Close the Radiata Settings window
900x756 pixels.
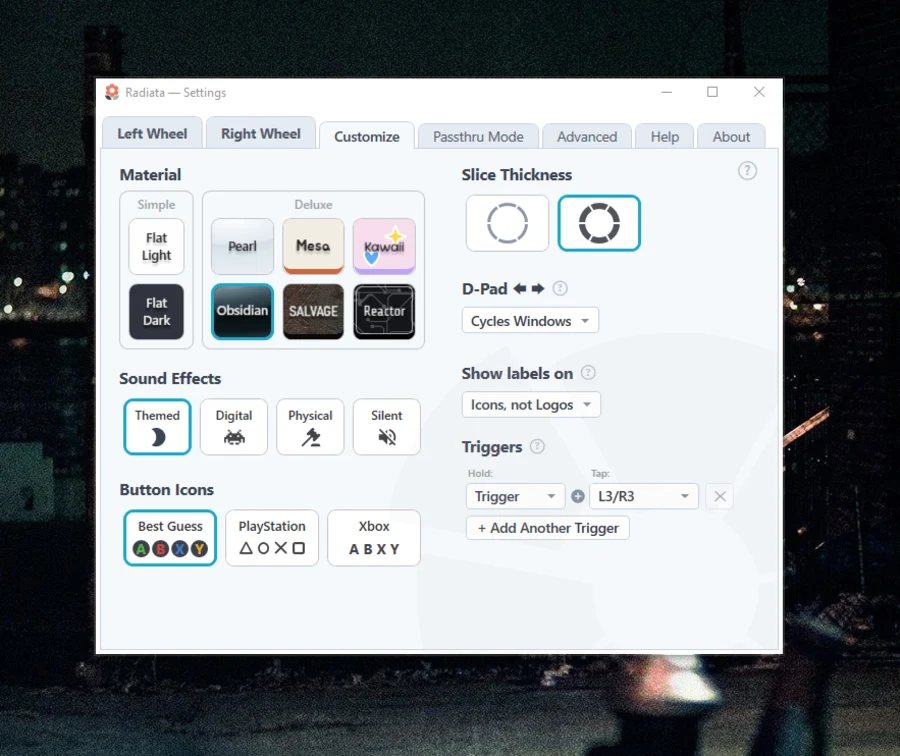click(759, 92)
